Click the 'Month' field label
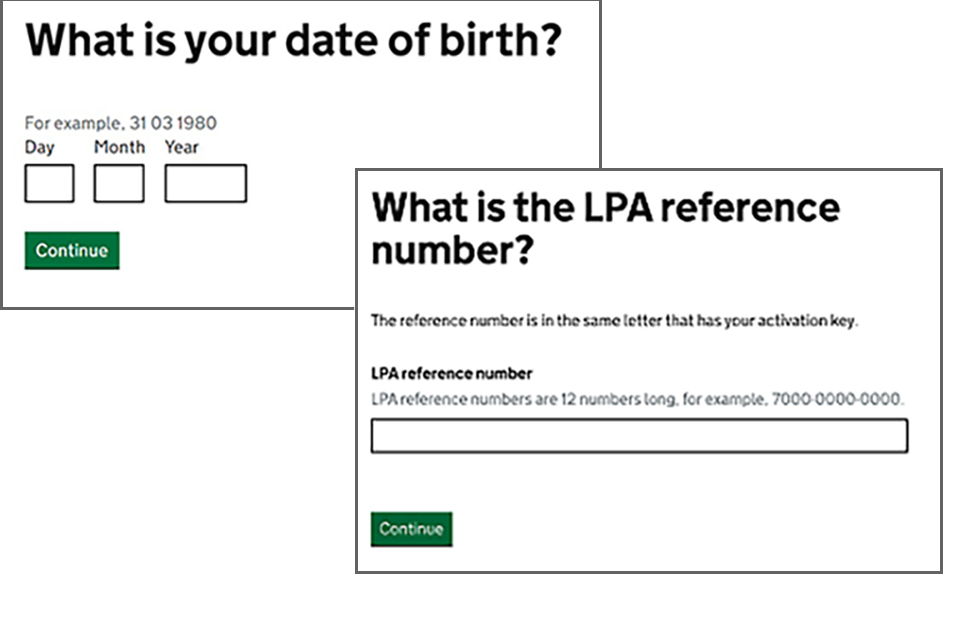The image size is (960, 640). (119, 147)
